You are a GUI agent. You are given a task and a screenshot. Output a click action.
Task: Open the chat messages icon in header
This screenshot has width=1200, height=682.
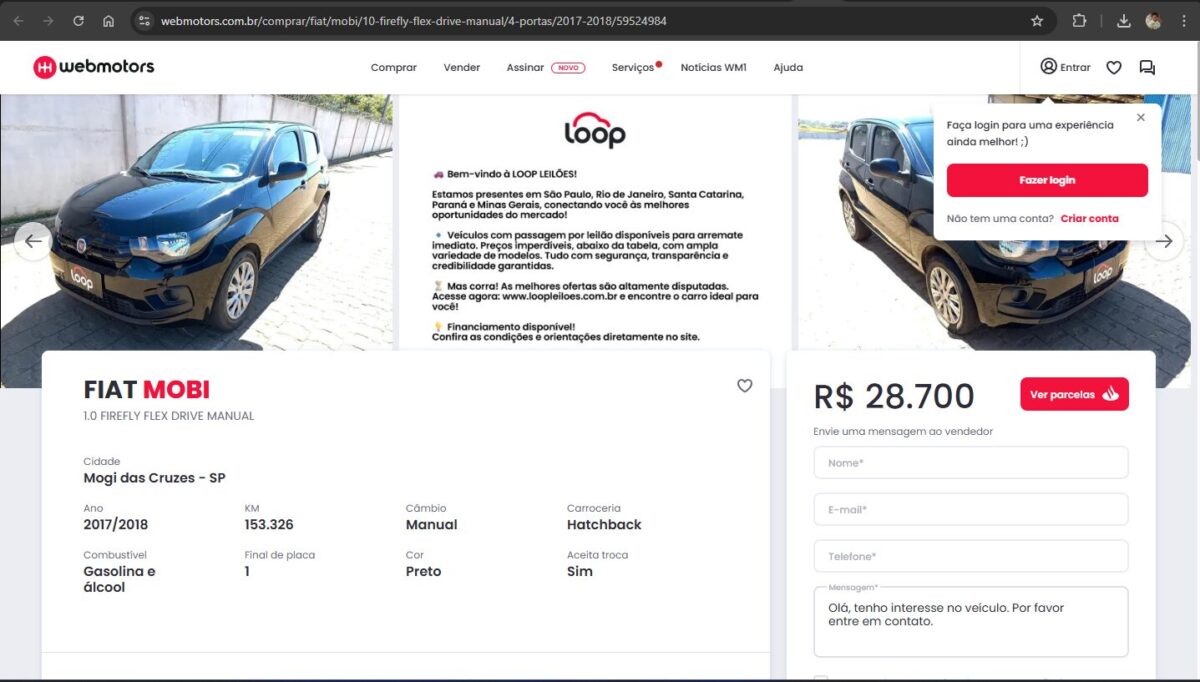coord(1147,67)
